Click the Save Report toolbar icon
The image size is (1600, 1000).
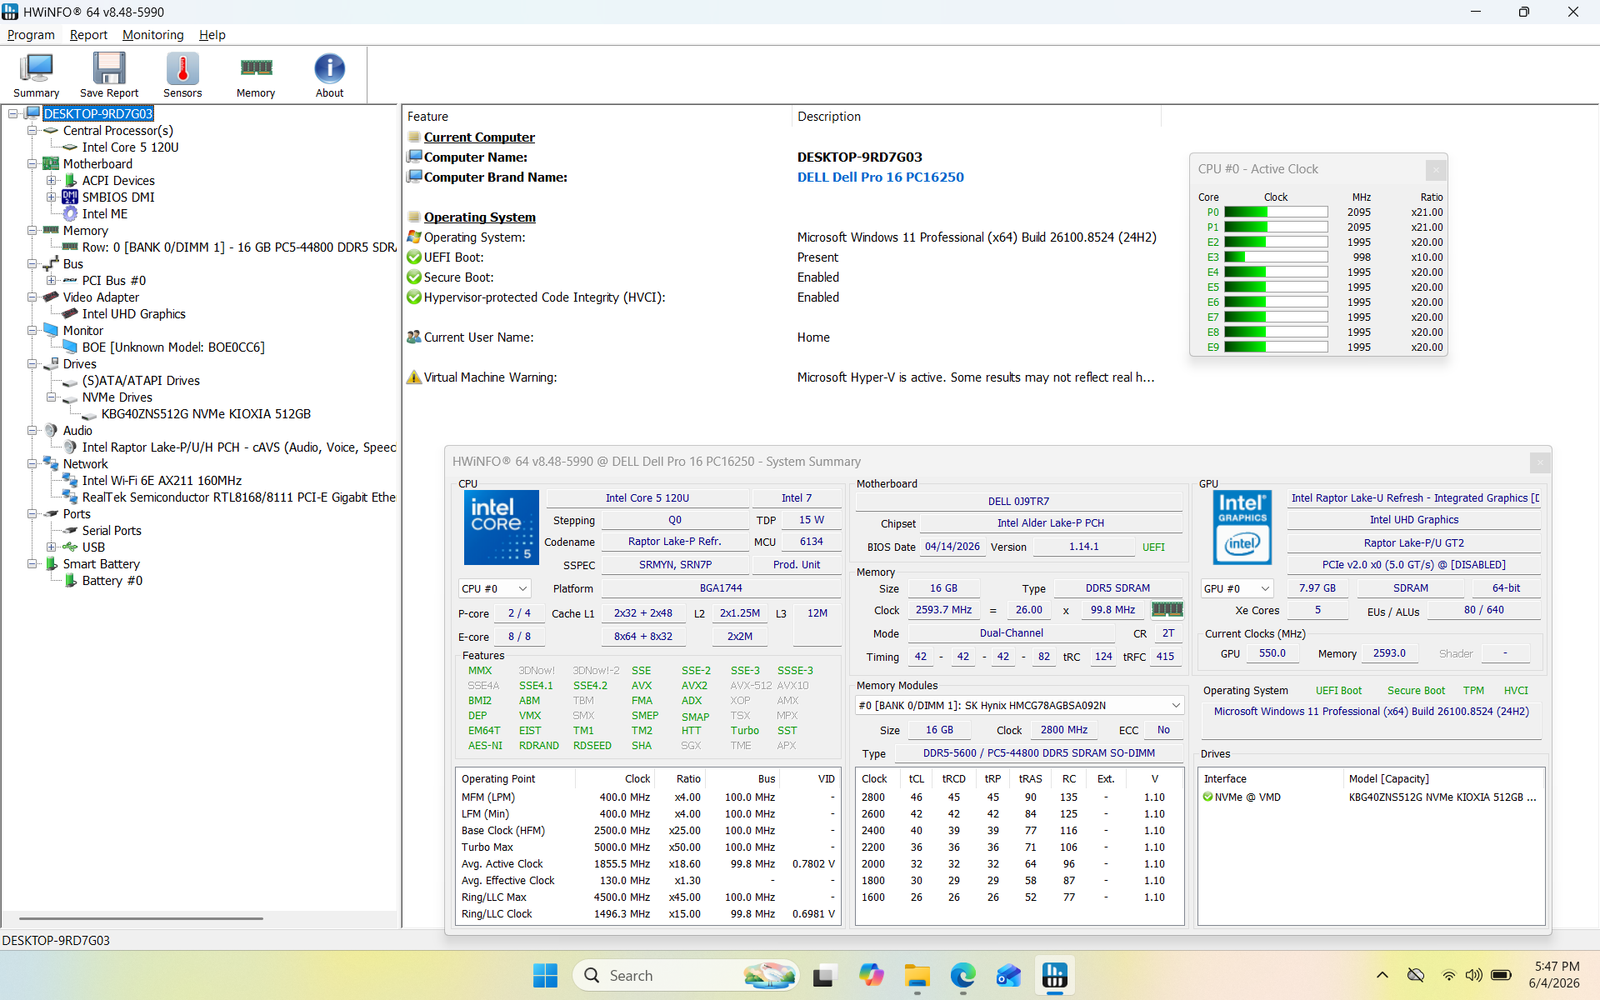pyautogui.click(x=109, y=75)
